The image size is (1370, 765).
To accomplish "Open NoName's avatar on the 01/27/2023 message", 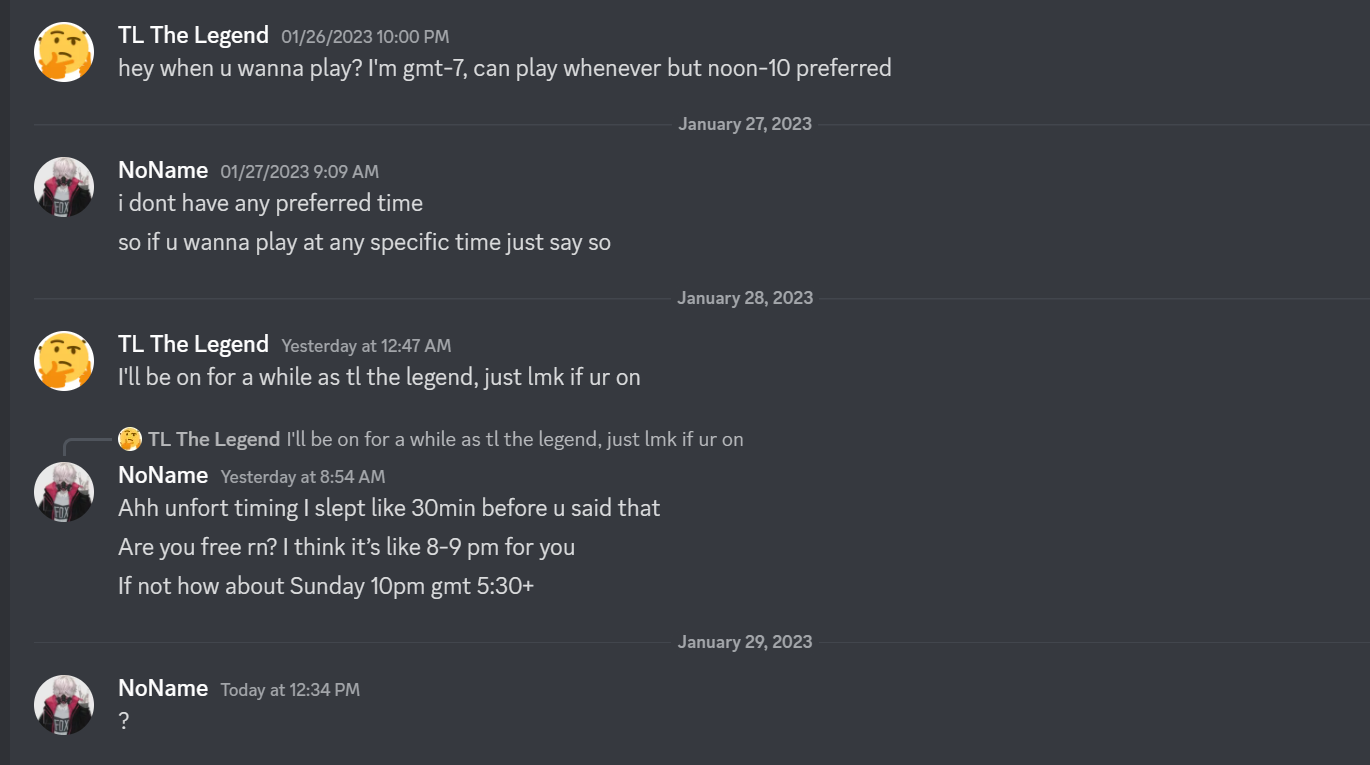I will 64,187.
